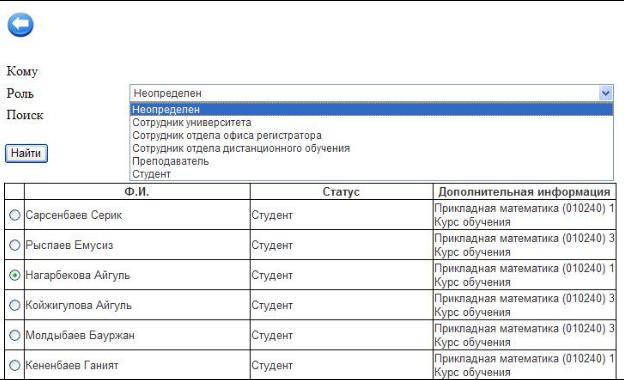Click the Роль field label
Image resolution: width=624 pixels, height=380 pixels.
click(x=20, y=93)
